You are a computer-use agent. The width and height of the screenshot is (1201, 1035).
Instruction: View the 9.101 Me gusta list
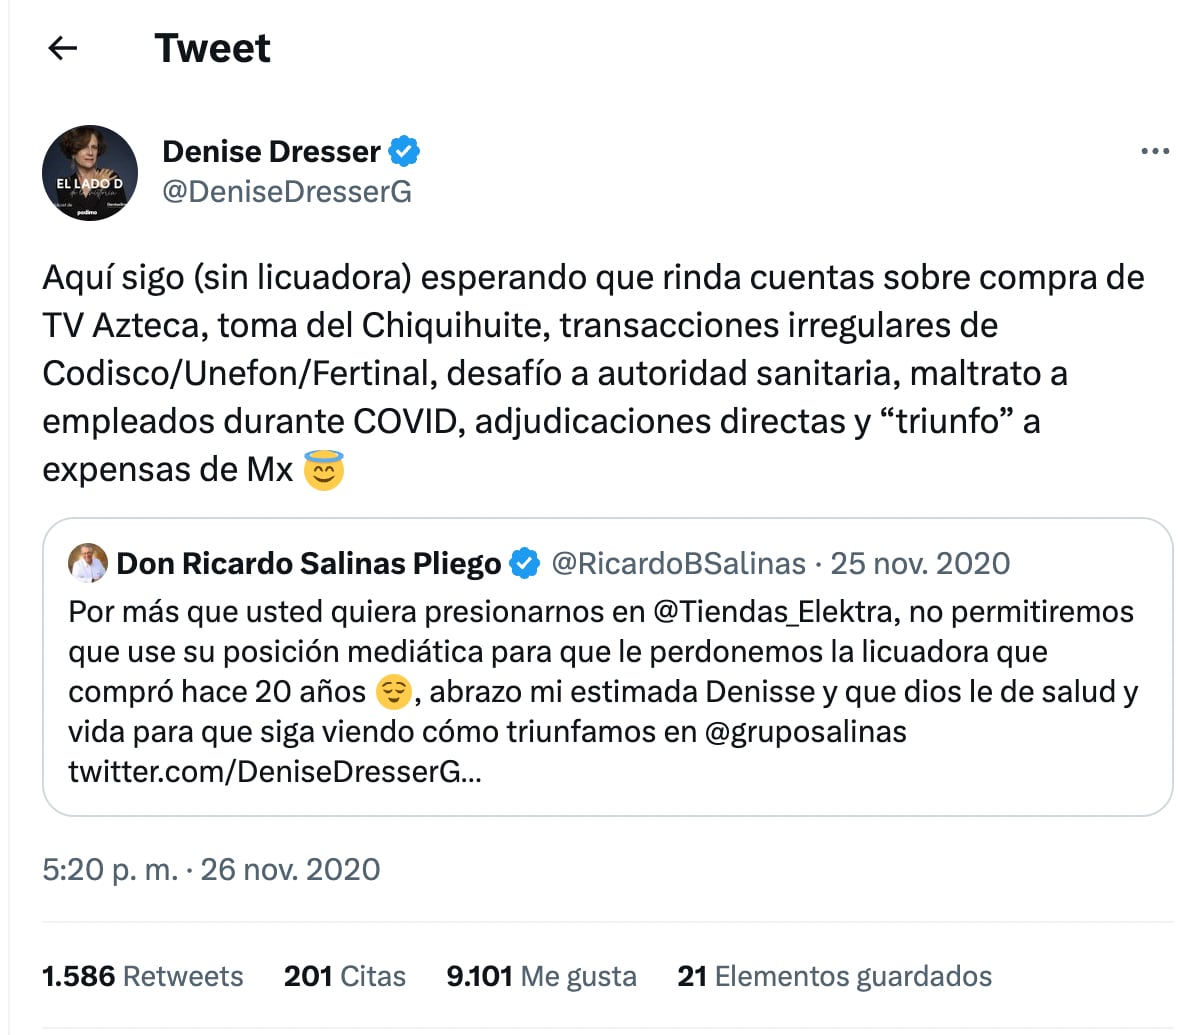541,976
